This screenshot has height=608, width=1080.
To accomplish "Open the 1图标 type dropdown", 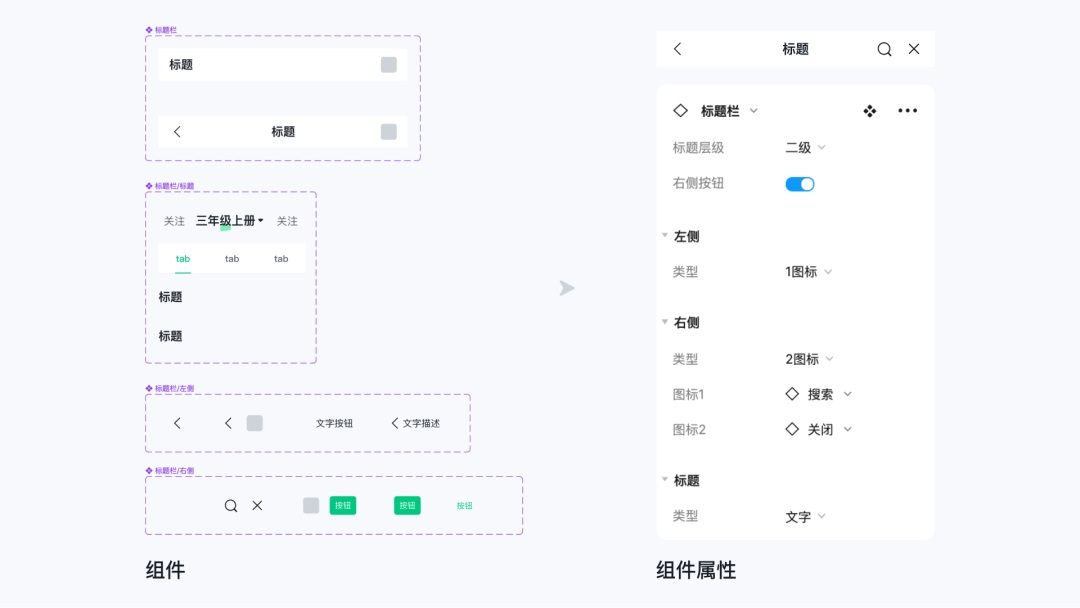I will (809, 272).
